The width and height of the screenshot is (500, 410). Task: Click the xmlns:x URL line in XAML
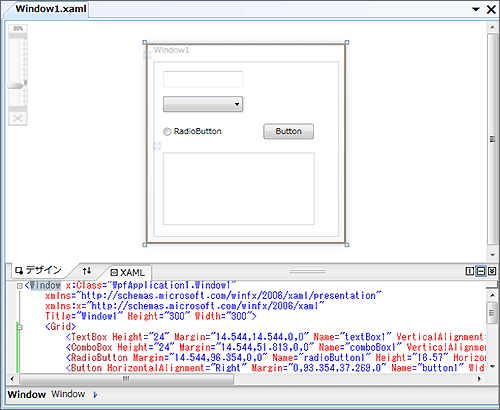point(185,306)
